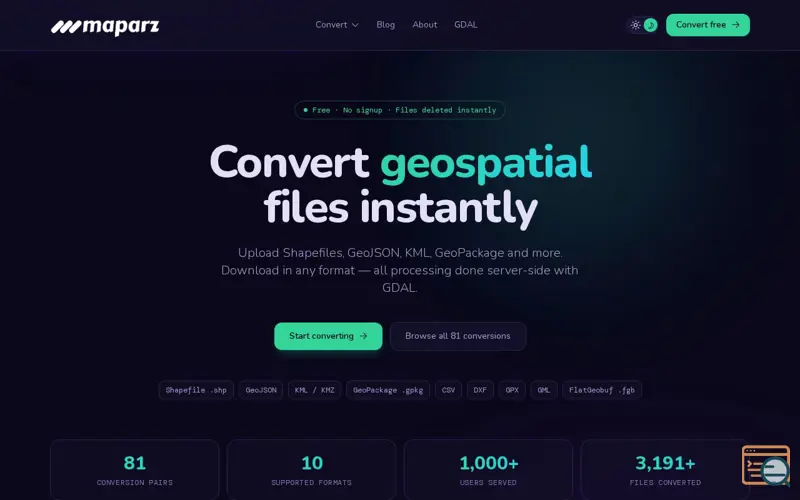Select the GPX format chip
This screenshot has width=800, height=500.
coord(512,390)
